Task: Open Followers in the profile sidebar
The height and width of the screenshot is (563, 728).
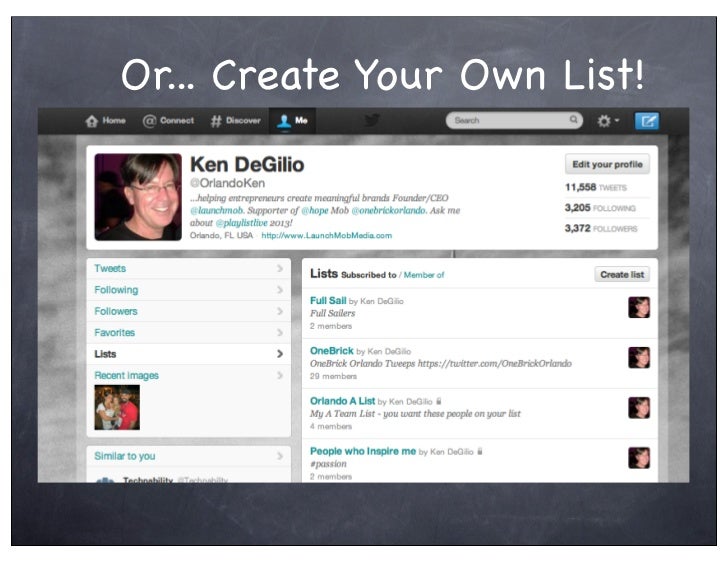Action: point(188,311)
